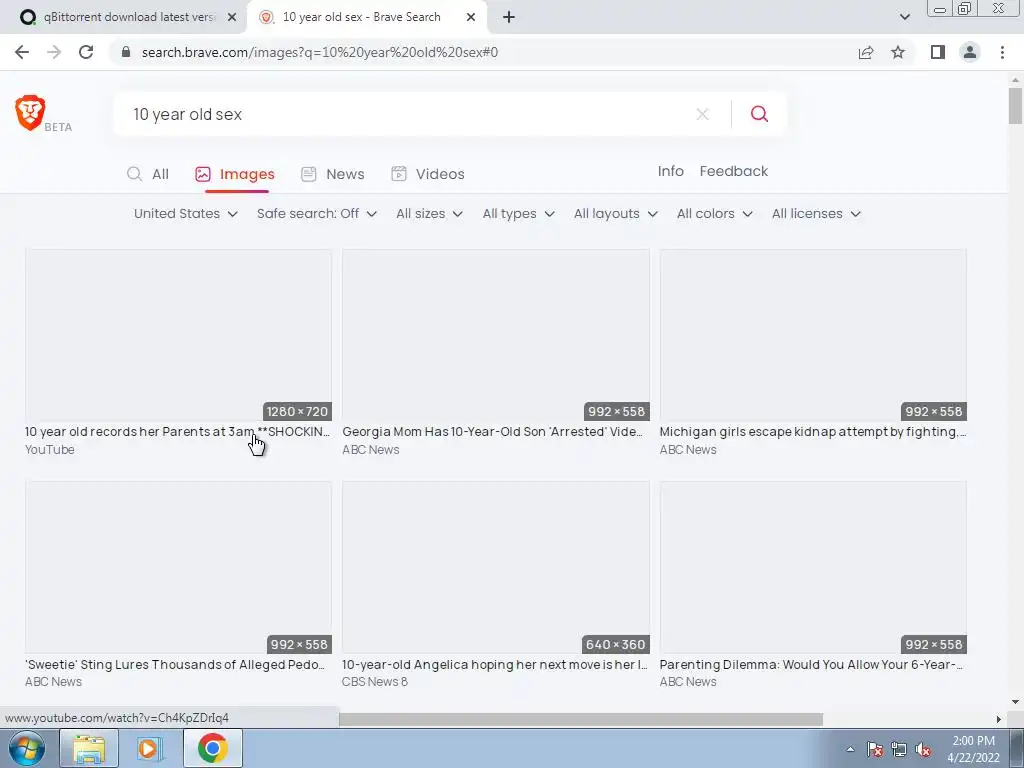The image size is (1024, 768).
Task: Open the Chrome three-dot menu
Action: [x=1002, y=52]
